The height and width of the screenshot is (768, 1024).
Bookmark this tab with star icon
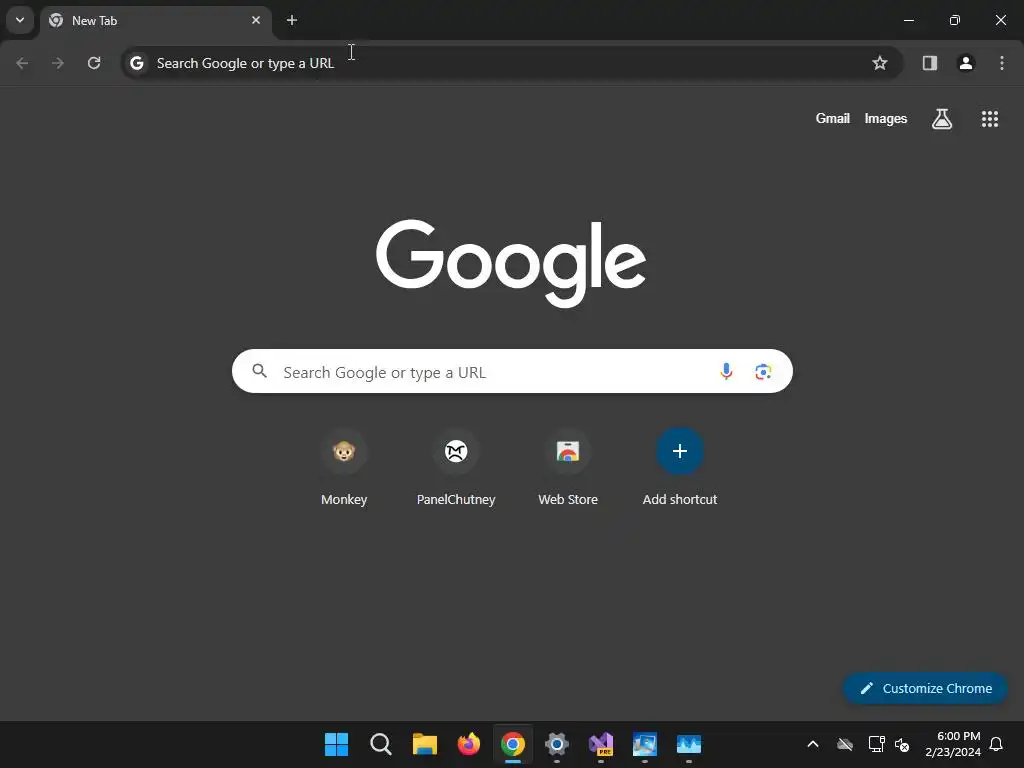pos(880,63)
